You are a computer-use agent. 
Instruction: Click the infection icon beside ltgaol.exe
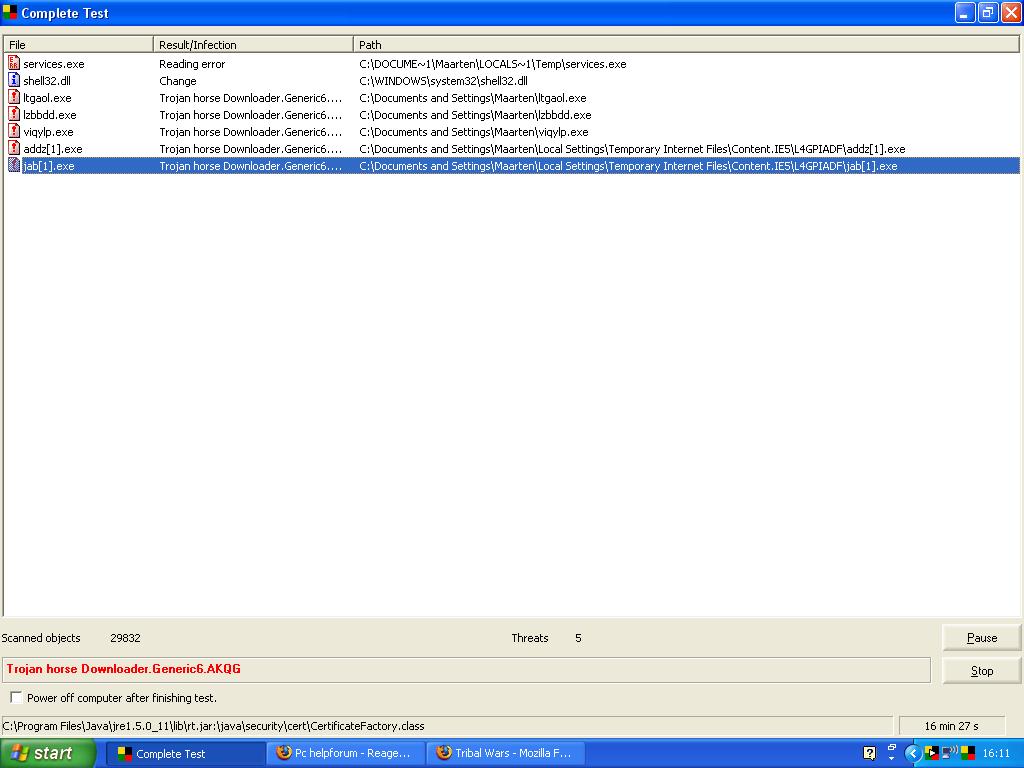[14, 97]
